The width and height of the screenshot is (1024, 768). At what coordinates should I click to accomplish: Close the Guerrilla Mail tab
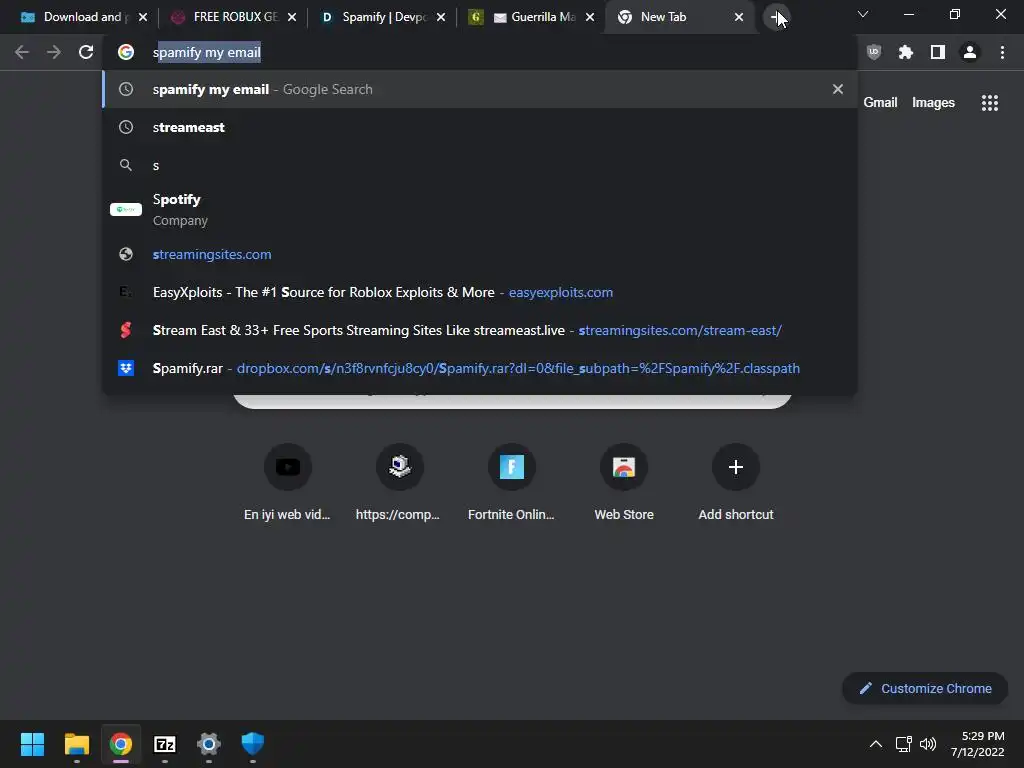pos(590,17)
